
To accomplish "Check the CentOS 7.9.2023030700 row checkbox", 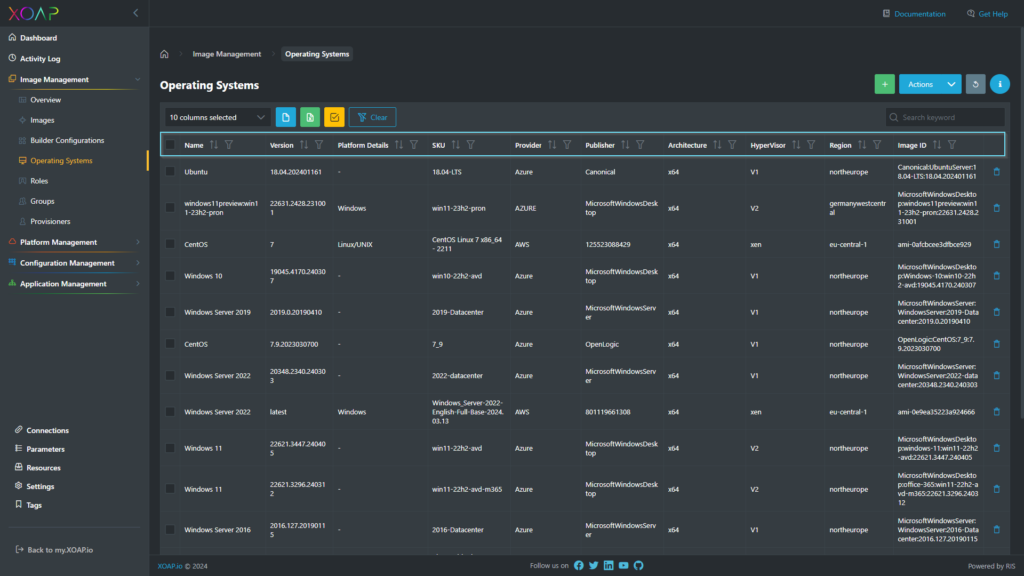I will coord(170,344).
